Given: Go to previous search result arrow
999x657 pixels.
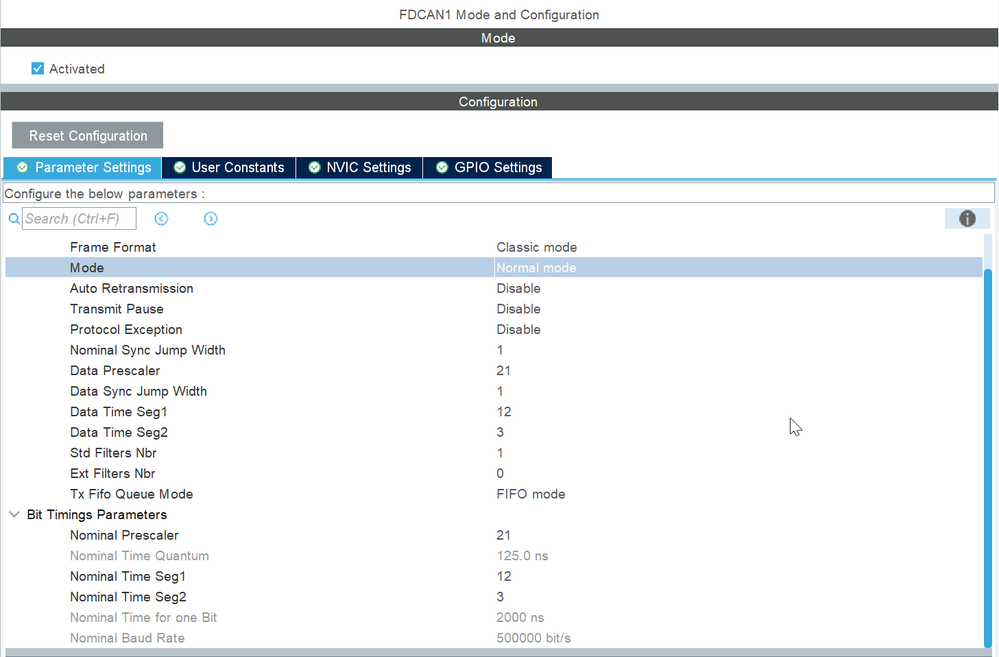Looking at the screenshot, I should point(161,219).
